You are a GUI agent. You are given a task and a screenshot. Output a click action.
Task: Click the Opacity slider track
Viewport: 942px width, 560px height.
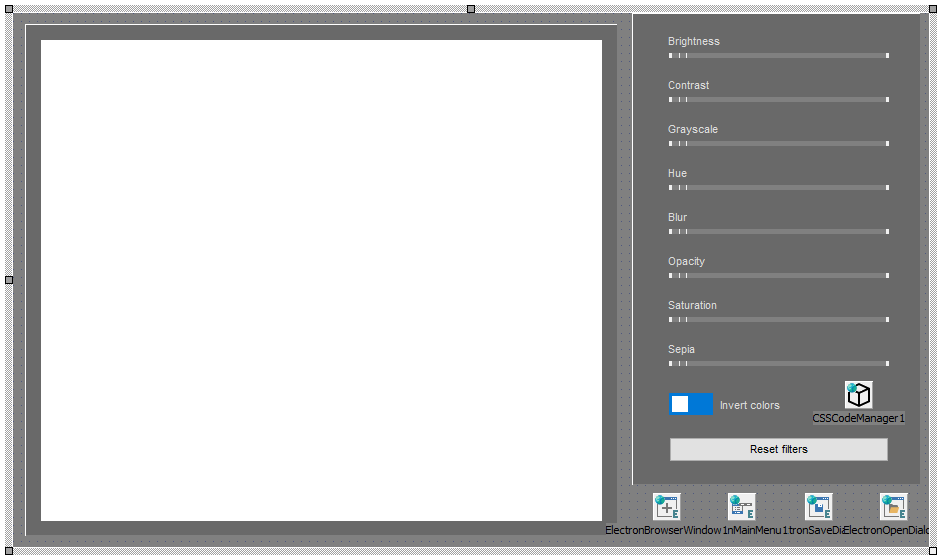point(779,275)
